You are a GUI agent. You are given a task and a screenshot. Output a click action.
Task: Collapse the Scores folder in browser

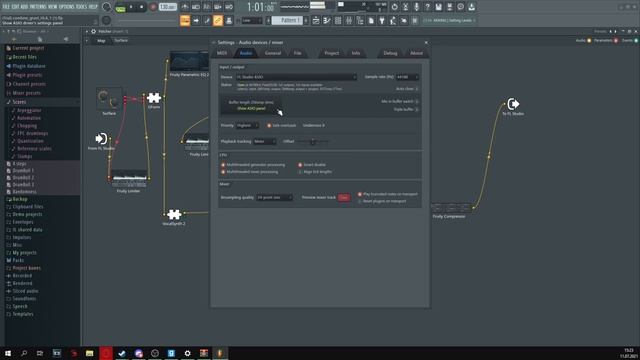tap(19, 102)
